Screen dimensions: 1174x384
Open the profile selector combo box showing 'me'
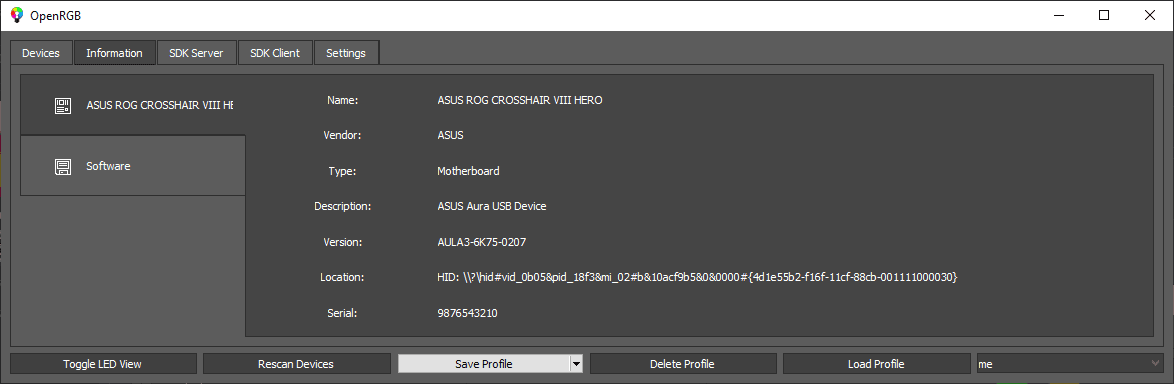[x=1070, y=364]
